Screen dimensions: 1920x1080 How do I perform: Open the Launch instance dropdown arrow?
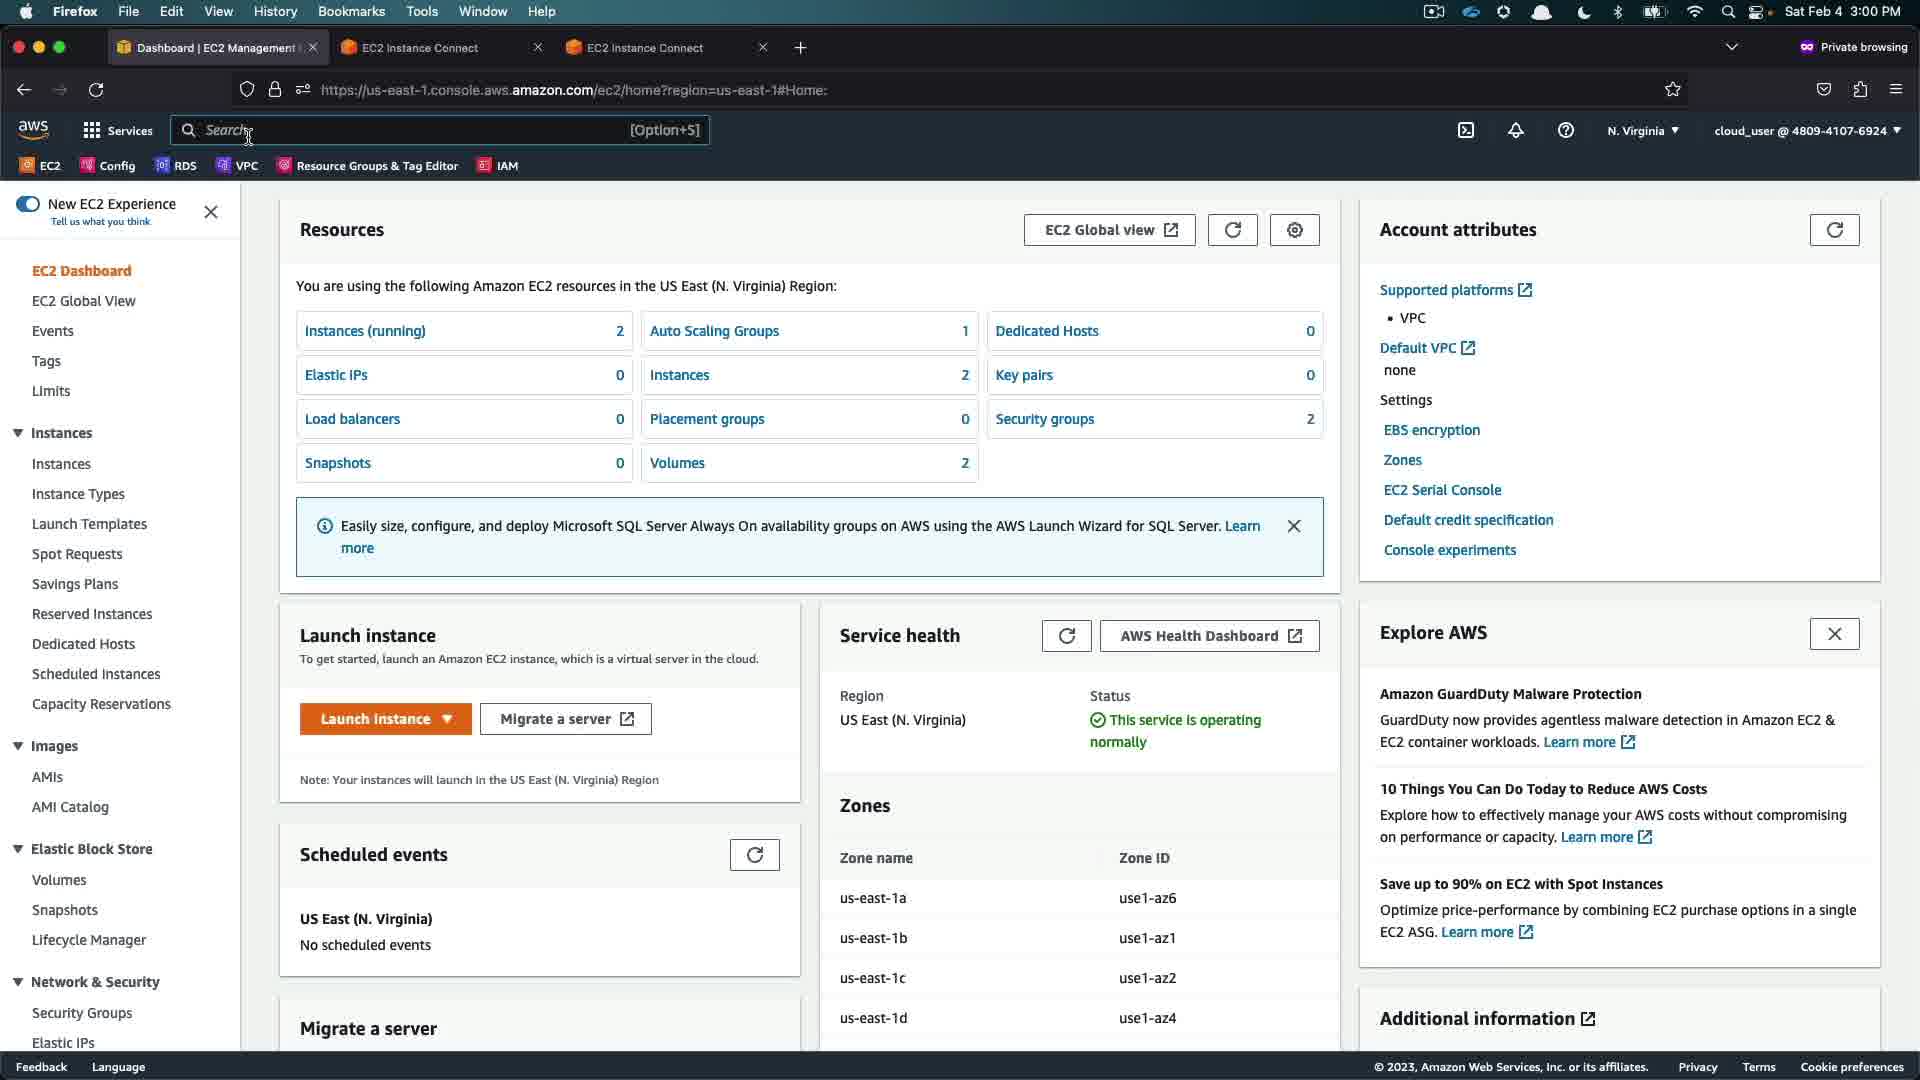click(447, 719)
